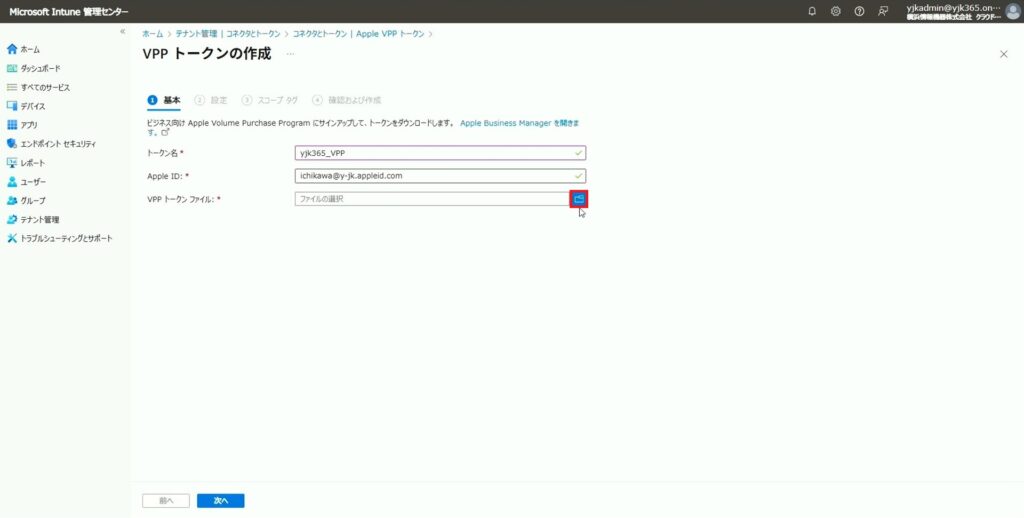Open the account avatar menu
1024x518 pixels.
tap(1013, 11)
